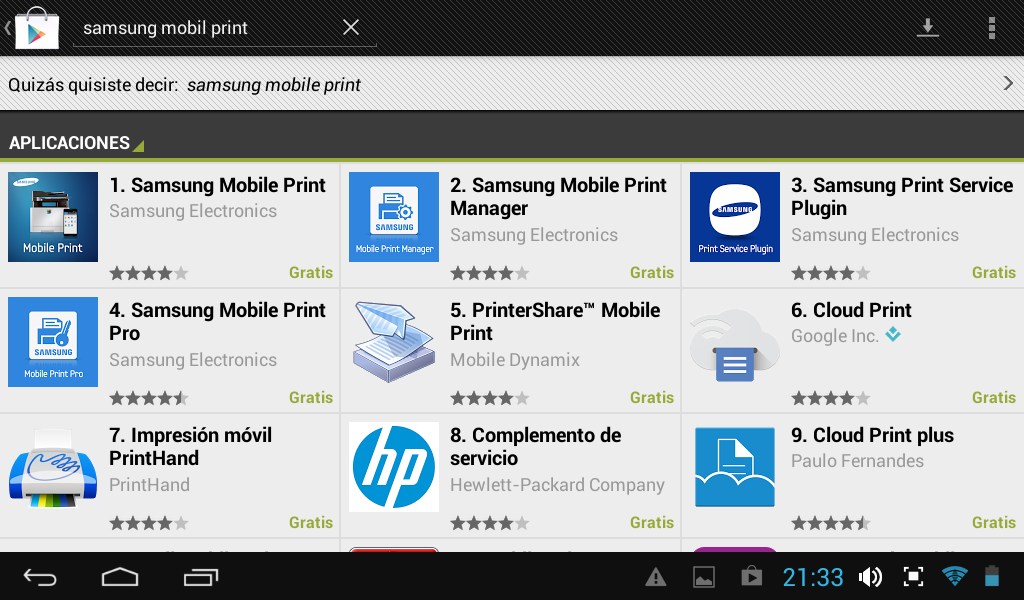Tap the Google Play Store logo

pos(37,28)
